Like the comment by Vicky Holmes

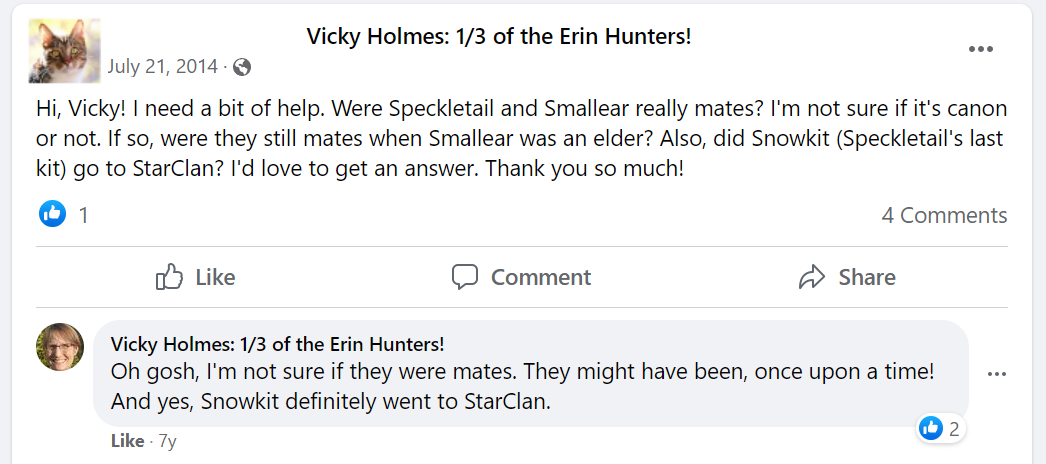127,441
